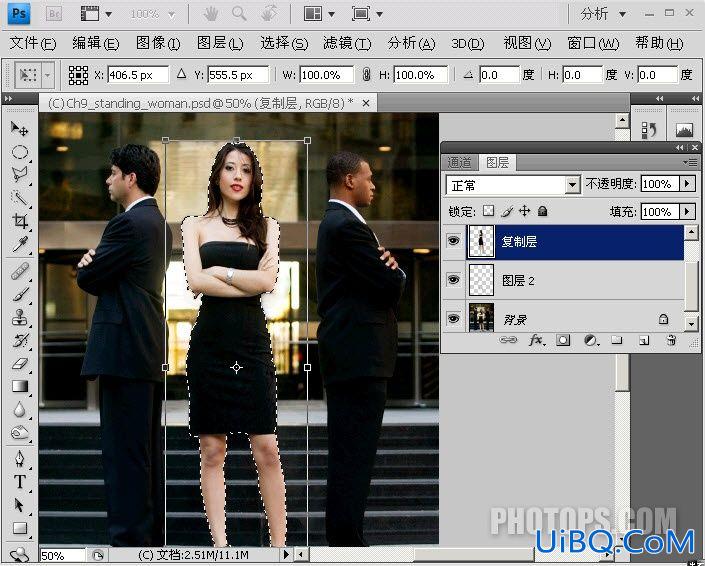Toggle lock all

point(543,211)
